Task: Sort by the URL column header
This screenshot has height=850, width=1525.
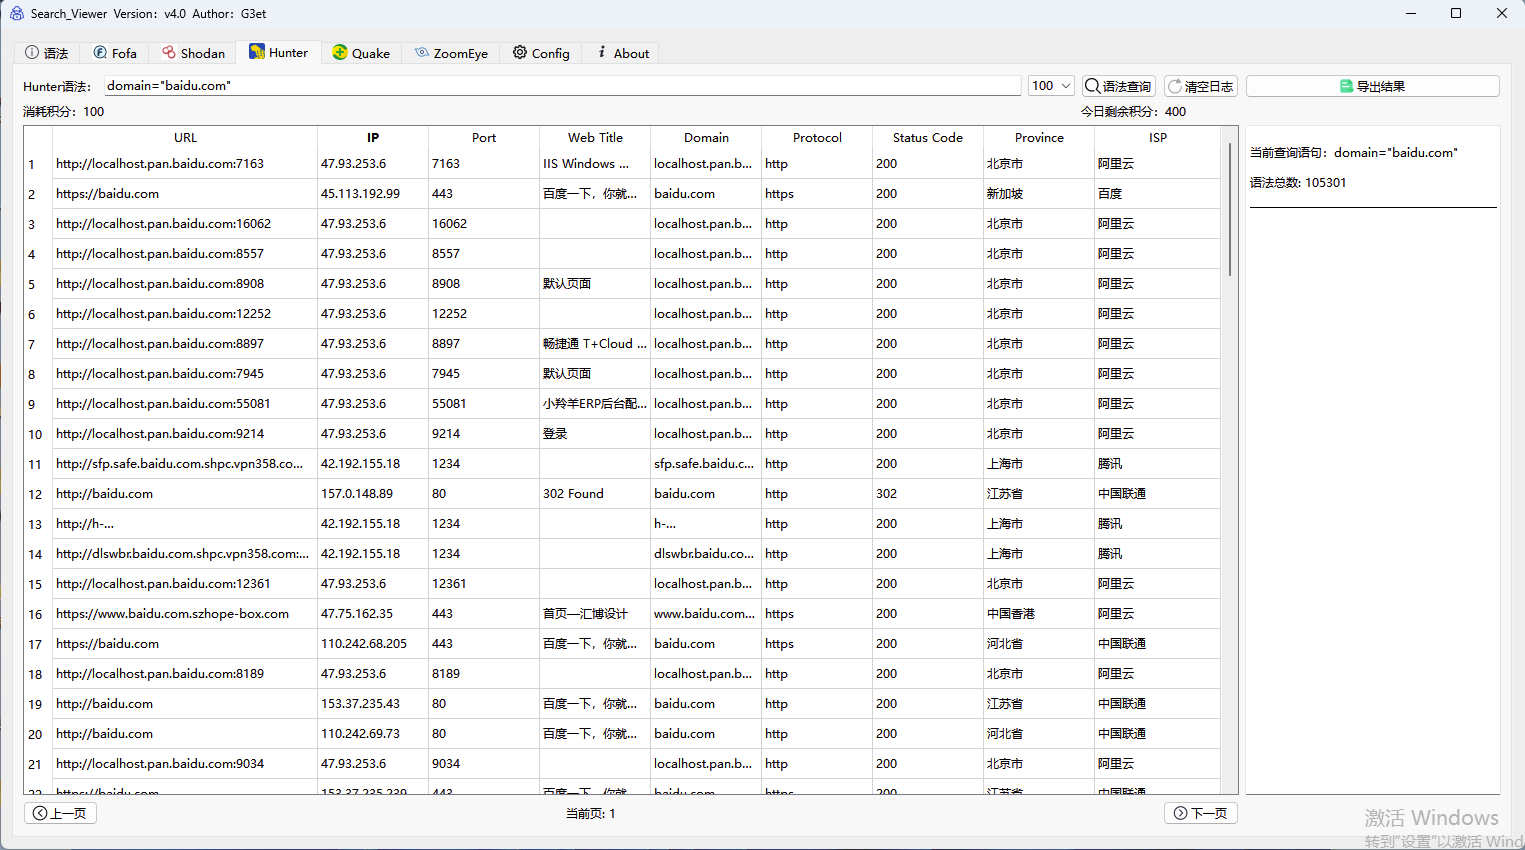Action: pos(185,138)
